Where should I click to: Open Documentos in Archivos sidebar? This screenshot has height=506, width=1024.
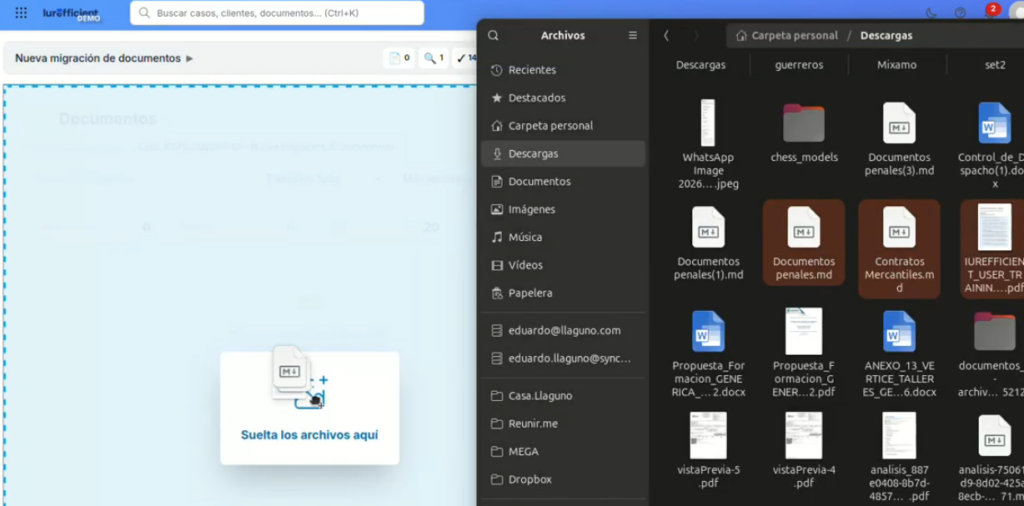coord(563,182)
